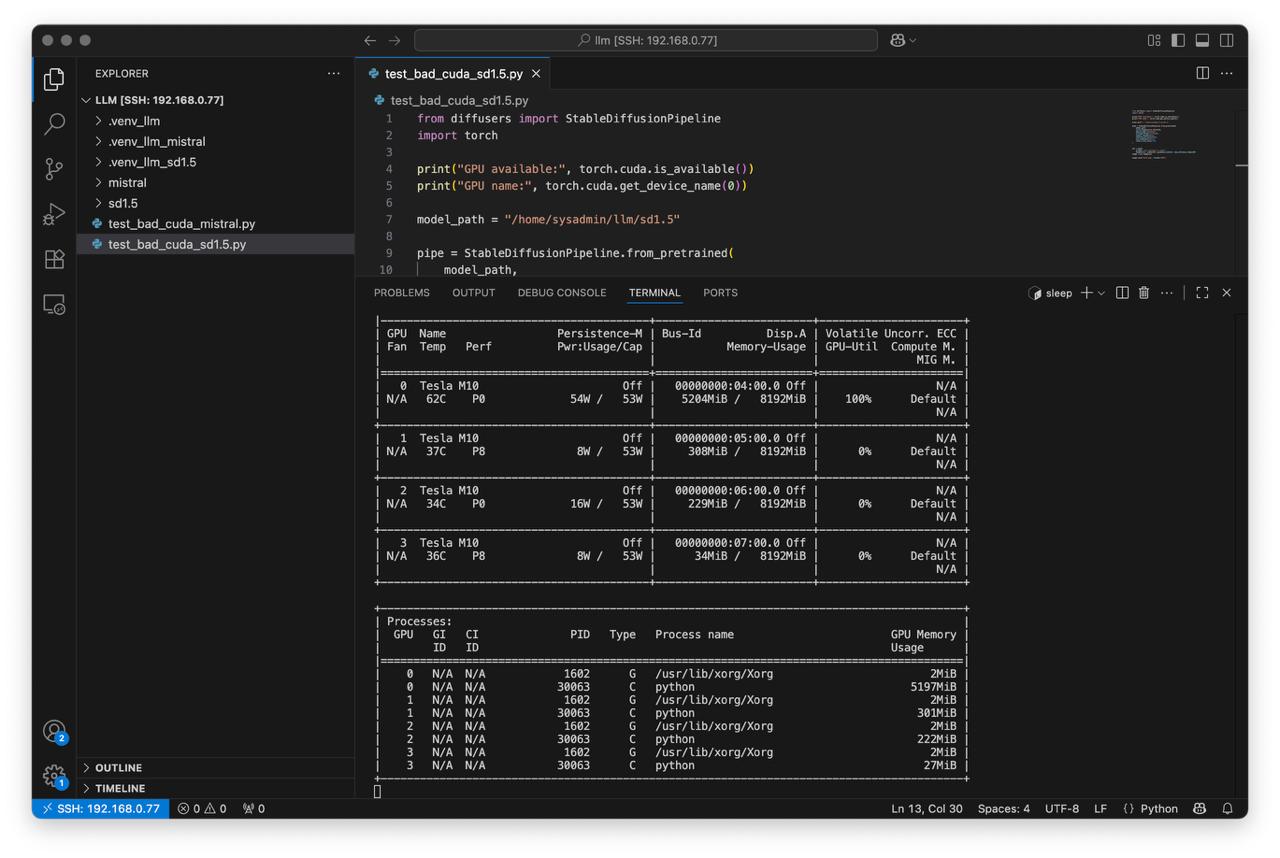The width and height of the screenshot is (1280, 858).
Task: Go back with the left arrow
Action: 370,40
